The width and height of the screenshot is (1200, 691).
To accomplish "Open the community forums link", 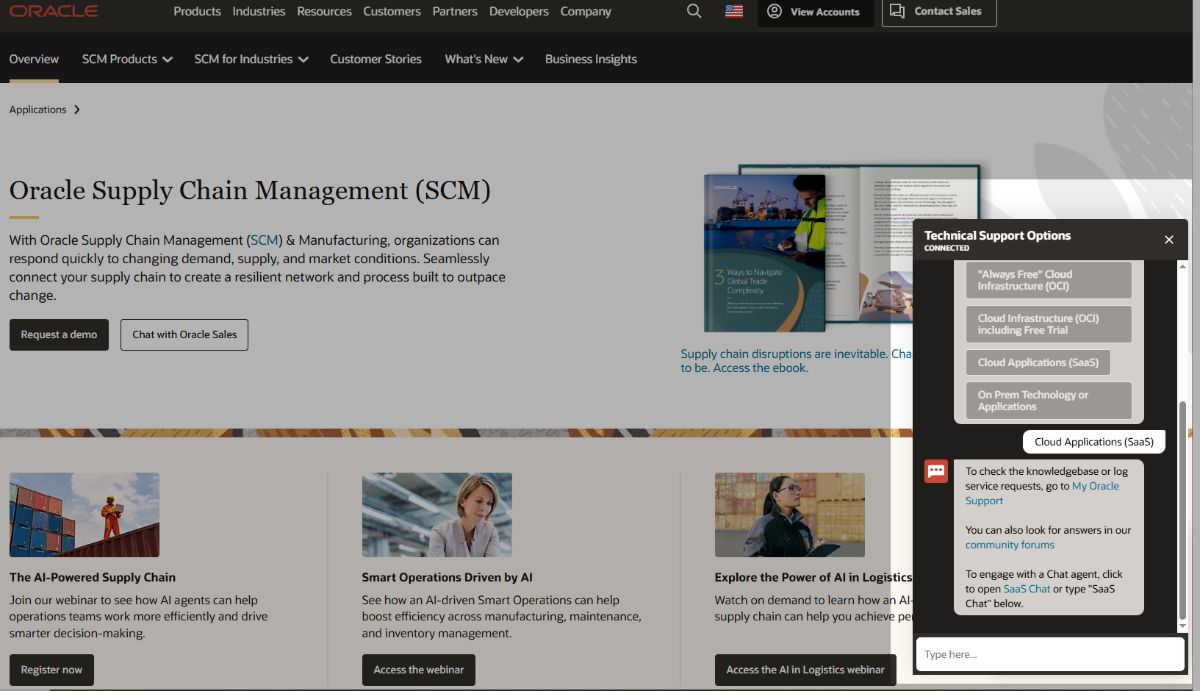I will click(1010, 545).
